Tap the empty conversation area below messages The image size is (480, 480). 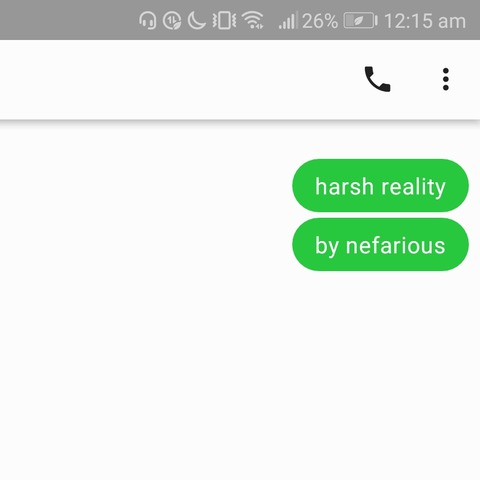click(x=240, y=373)
